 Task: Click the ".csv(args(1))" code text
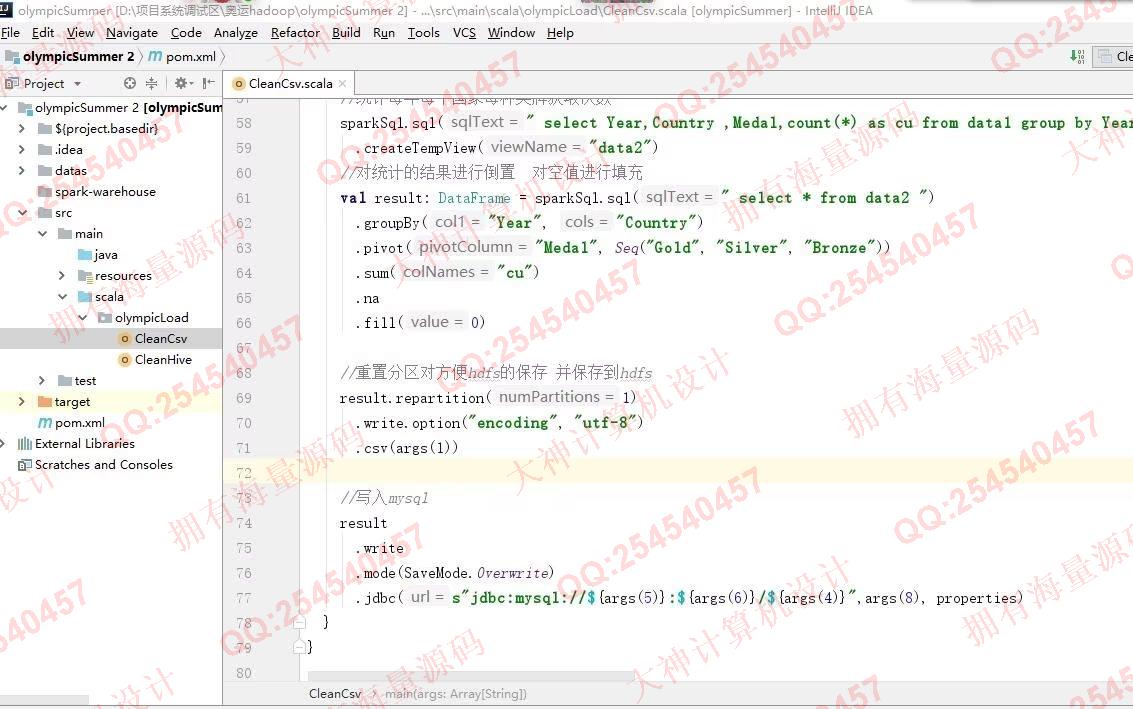click(407, 448)
